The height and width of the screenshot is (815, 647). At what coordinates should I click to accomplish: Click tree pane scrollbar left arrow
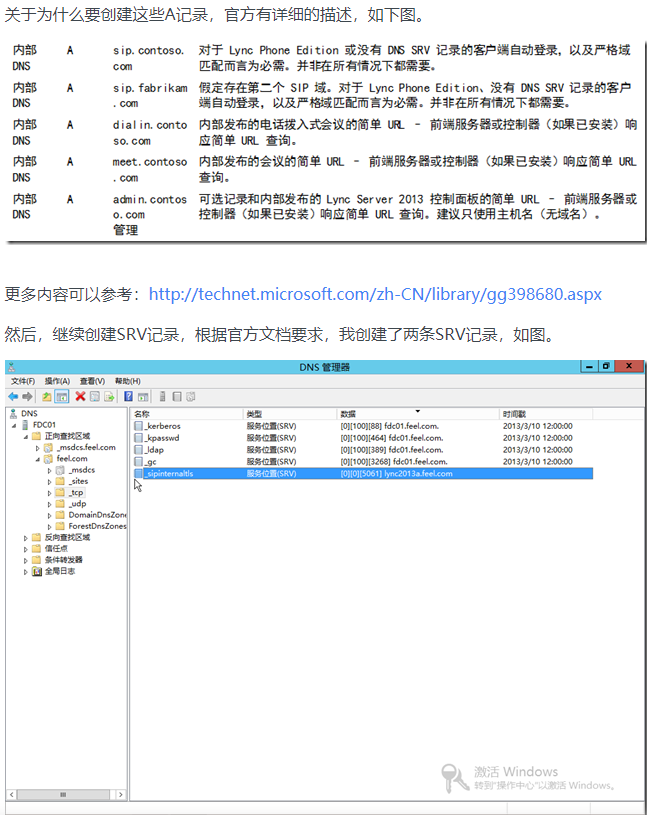11,795
